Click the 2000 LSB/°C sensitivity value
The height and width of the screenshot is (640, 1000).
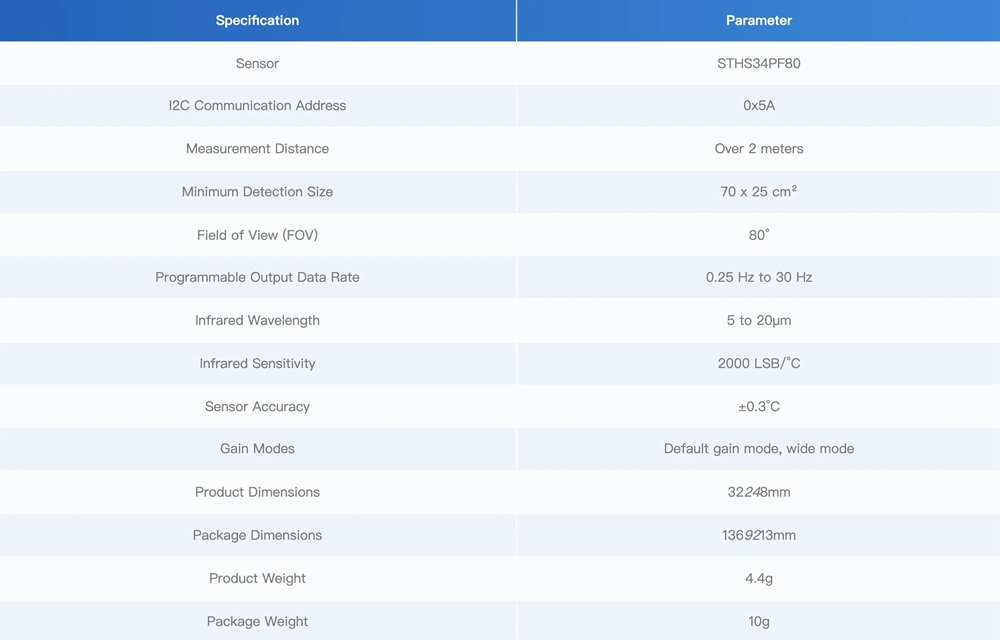coord(758,364)
